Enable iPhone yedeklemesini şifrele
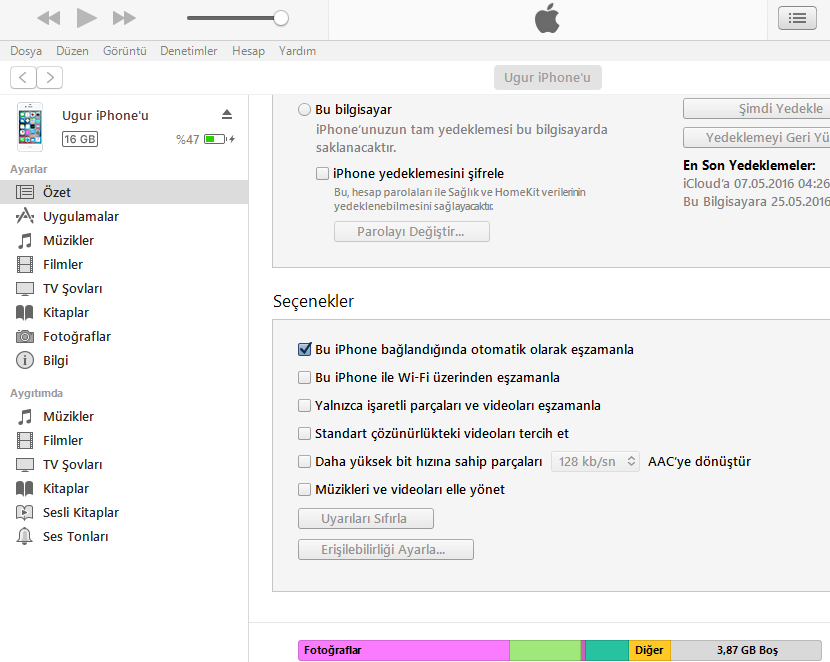 coord(322,172)
